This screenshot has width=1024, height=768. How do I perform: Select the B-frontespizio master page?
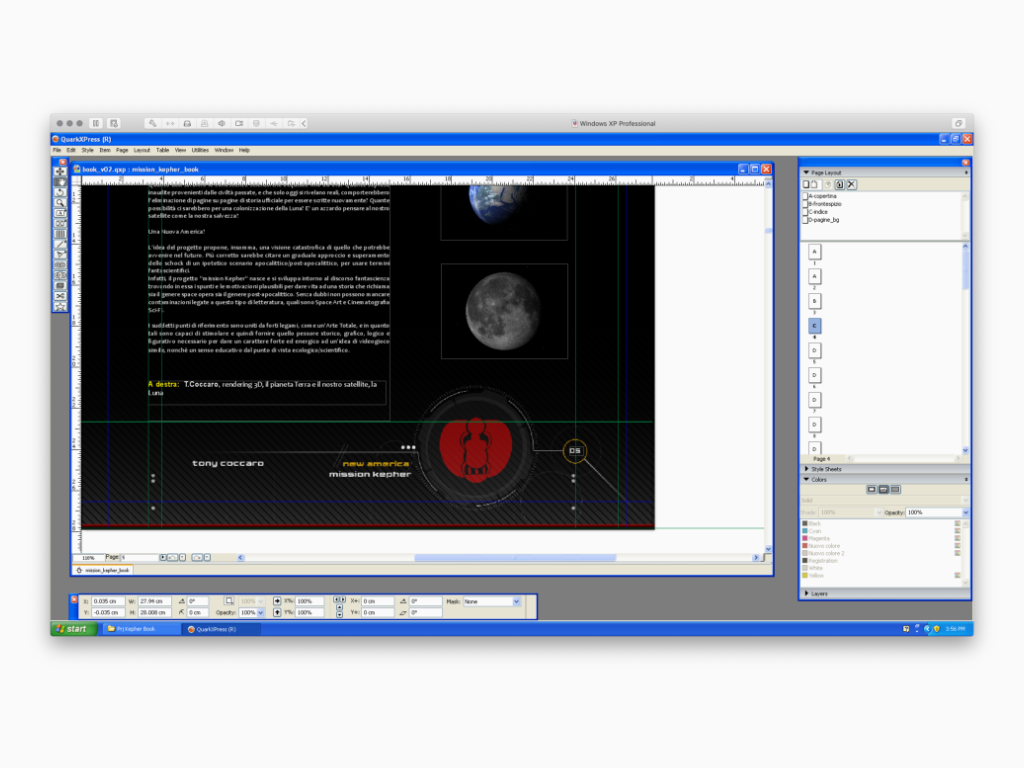pyautogui.click(x=823, y=204)
